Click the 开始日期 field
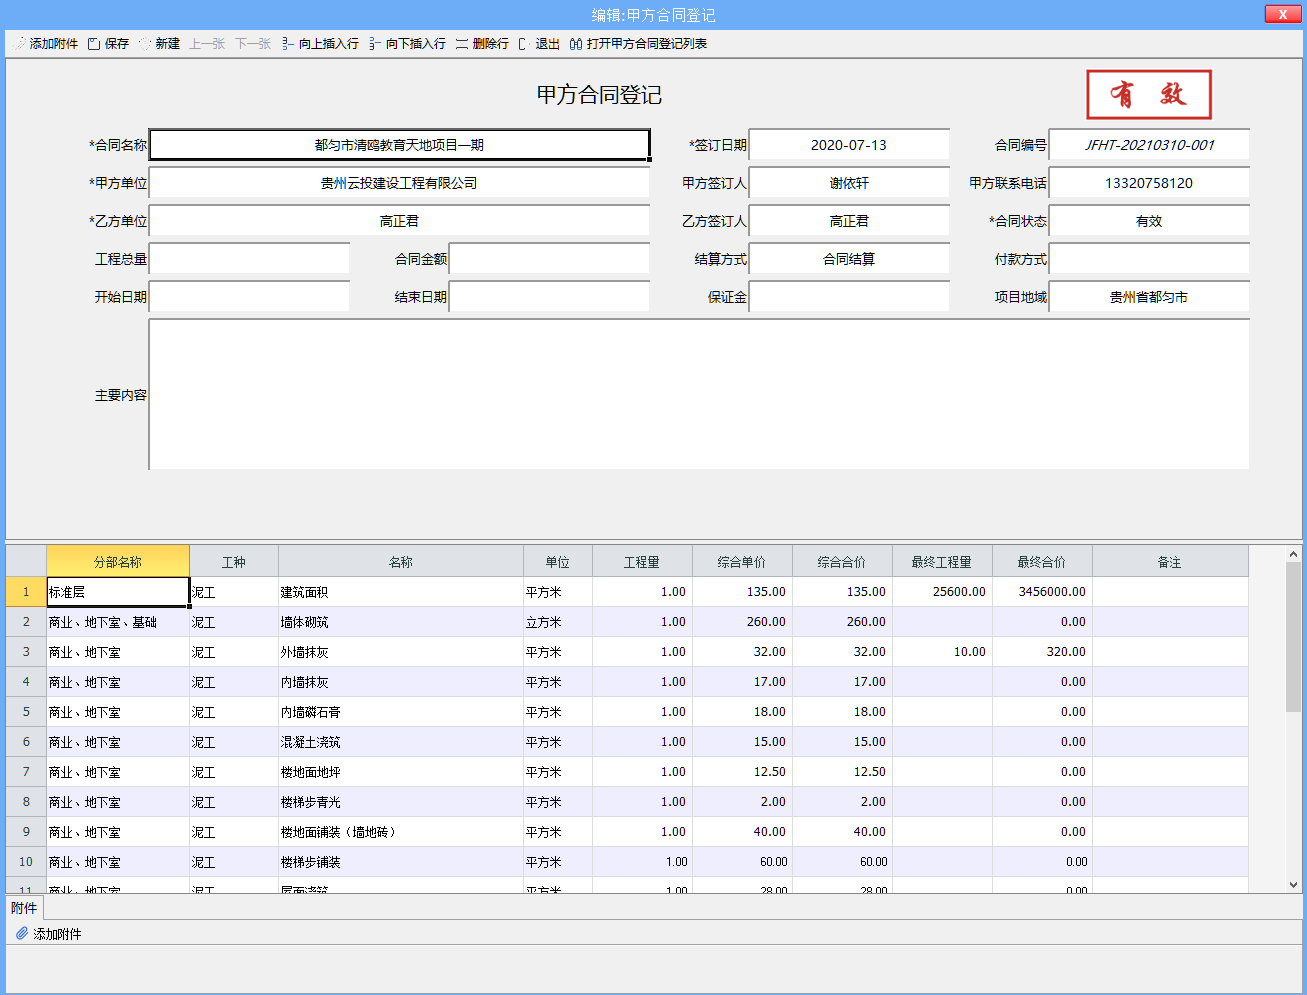Image resolution: width=1307 pixels, height=995 pixels. click(x=249, y=297)
